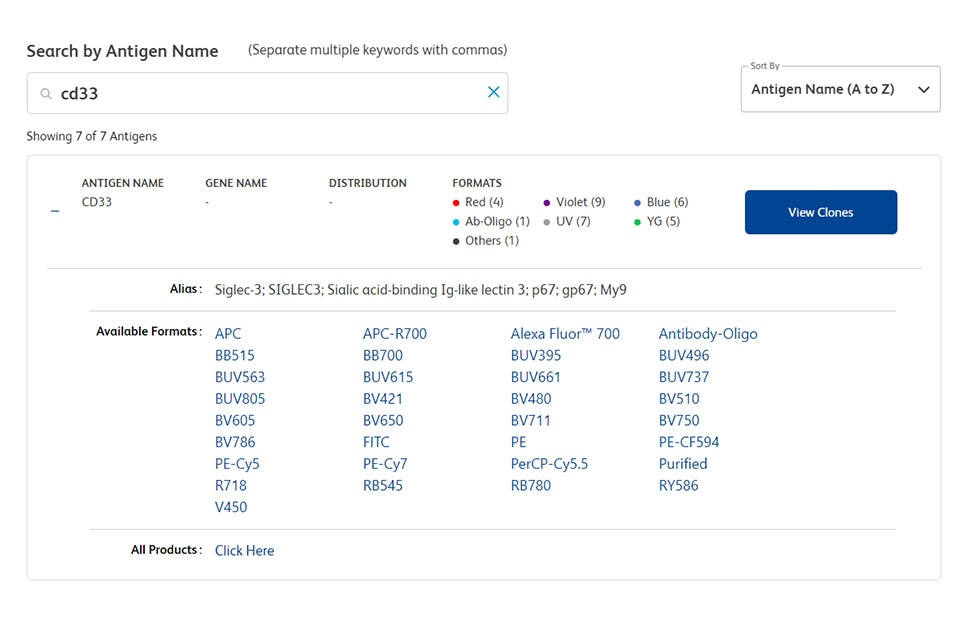Choose the UV (7) format
This screenshot has height=623, width=970.
pos(567,221)
